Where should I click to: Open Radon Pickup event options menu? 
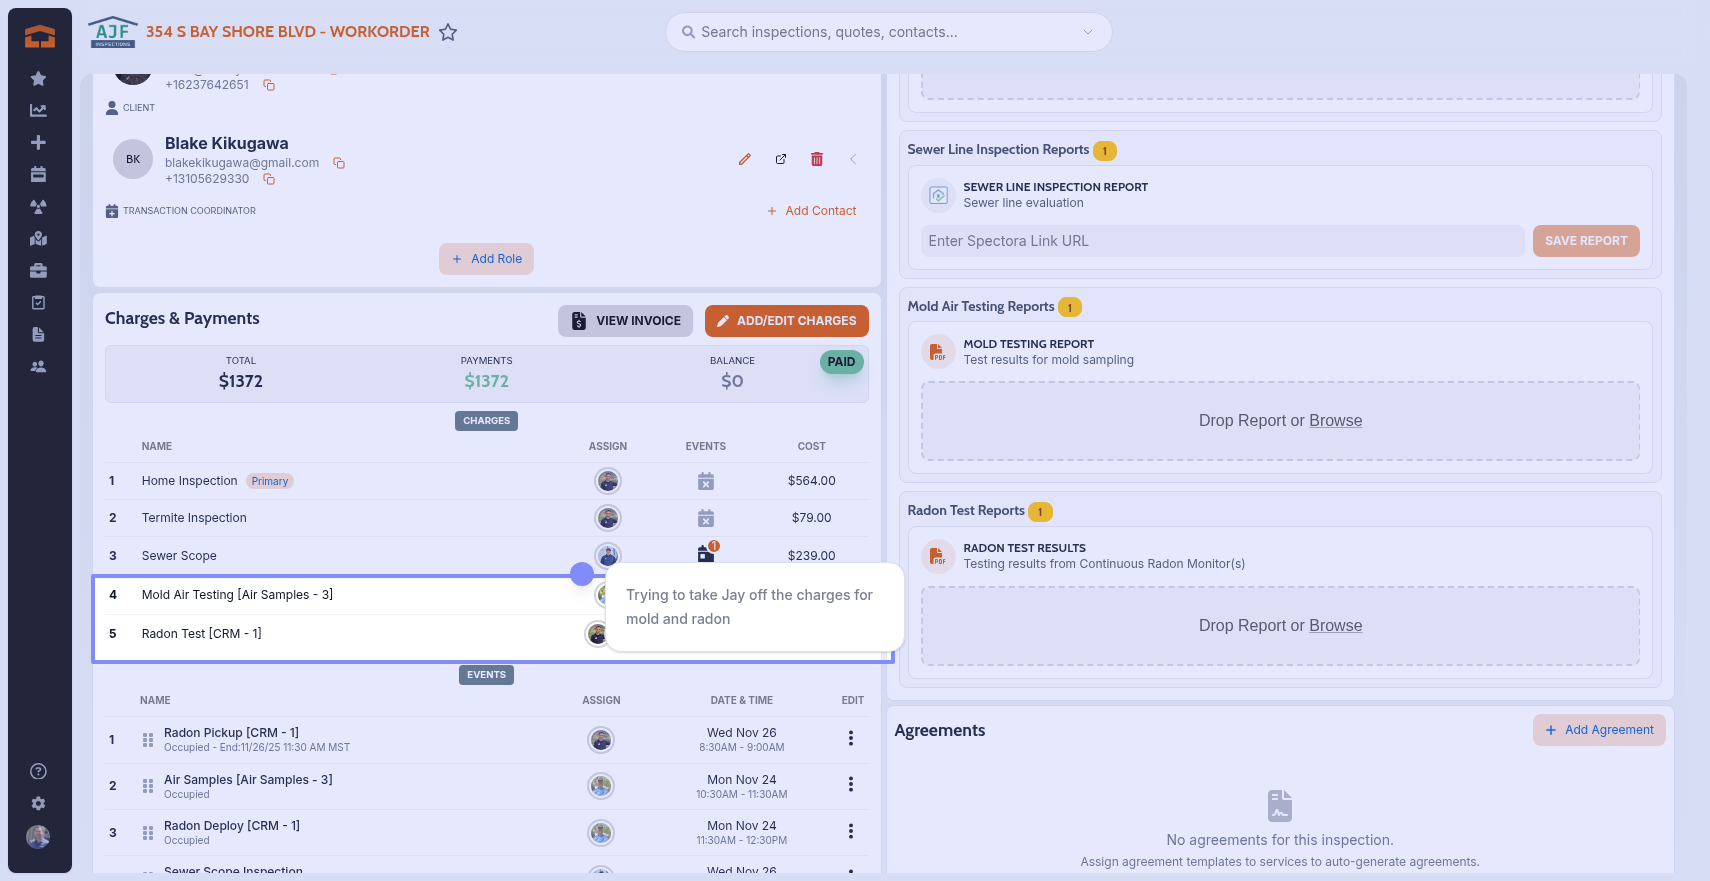coord(851,738)
